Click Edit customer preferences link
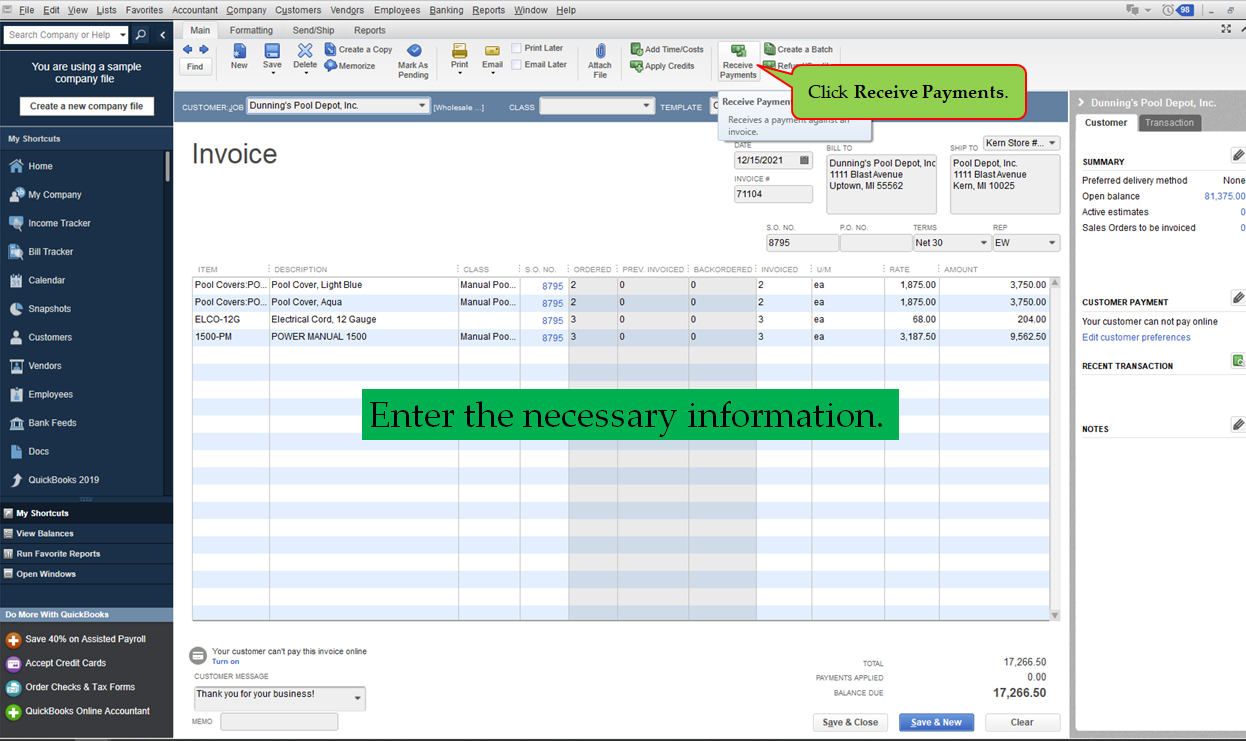 [1136, 338]
